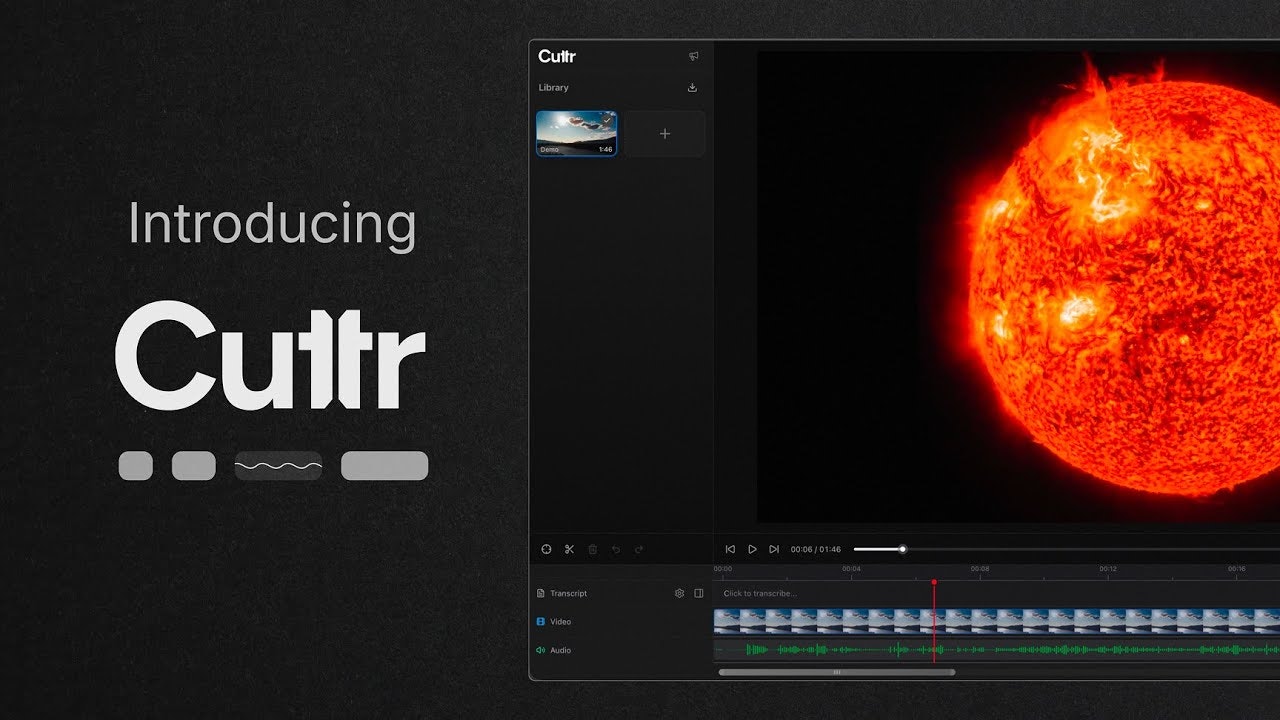Click the green audio waveform track
This screenshot has height=720, width=1280.
click(x=997, y=650)
